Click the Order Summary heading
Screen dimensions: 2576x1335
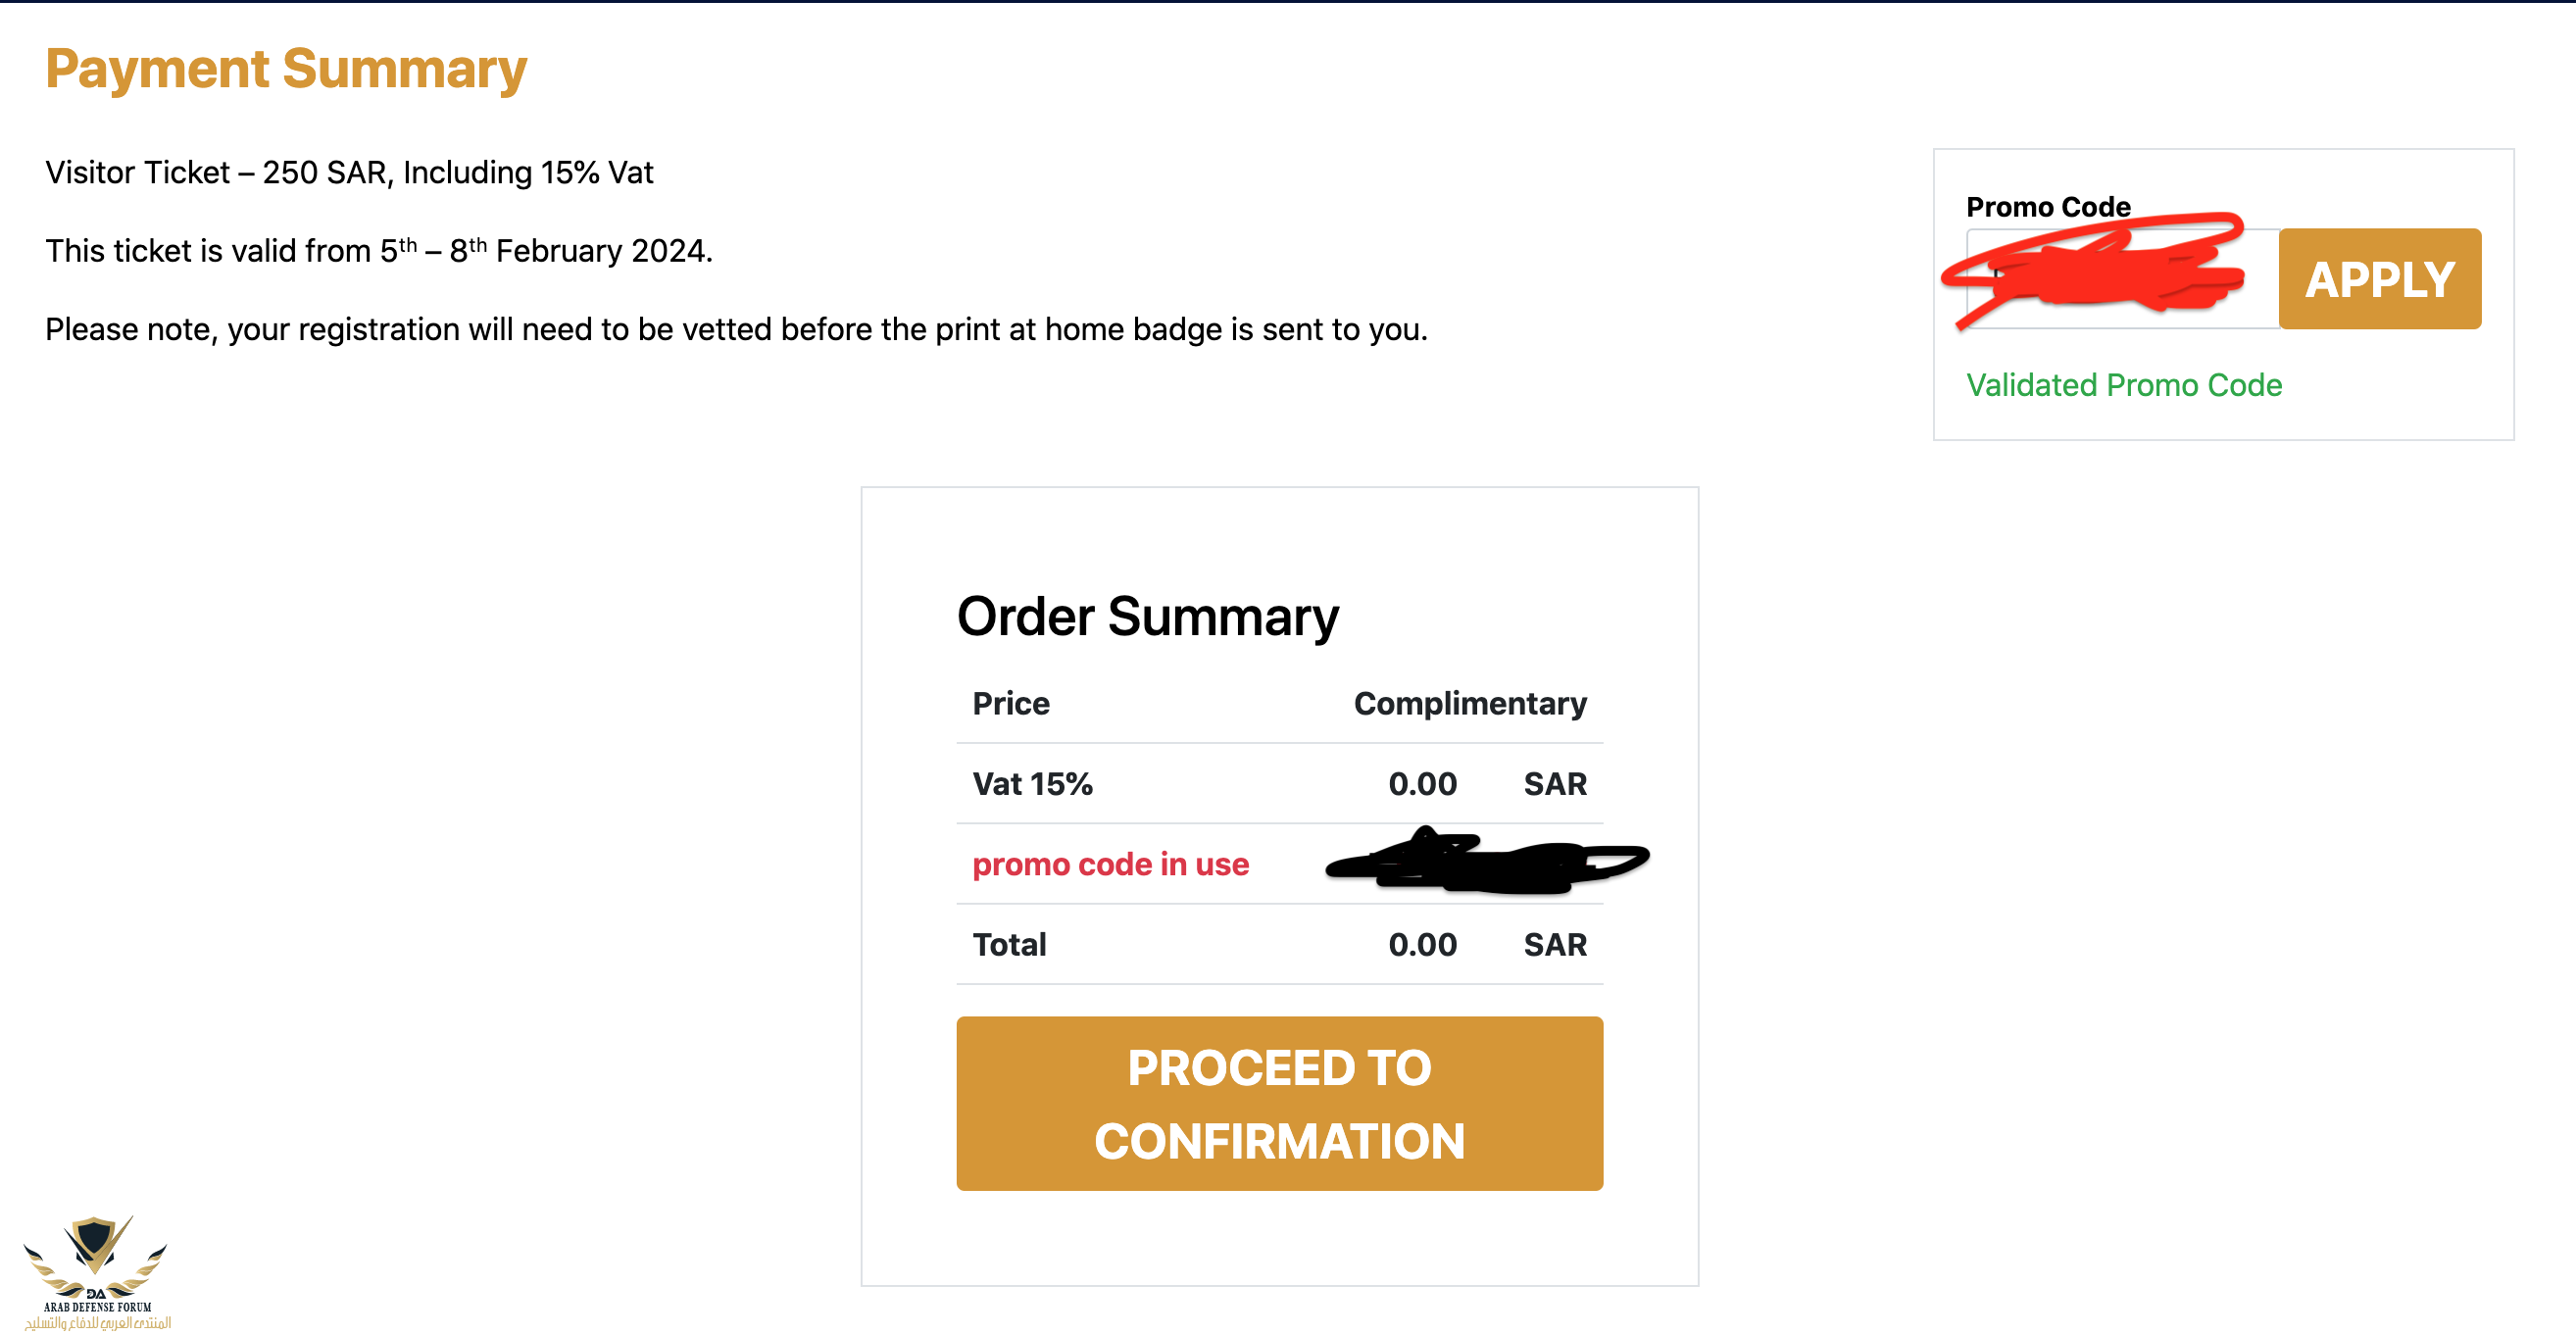pyautogui.click(x=1147, y=616)
